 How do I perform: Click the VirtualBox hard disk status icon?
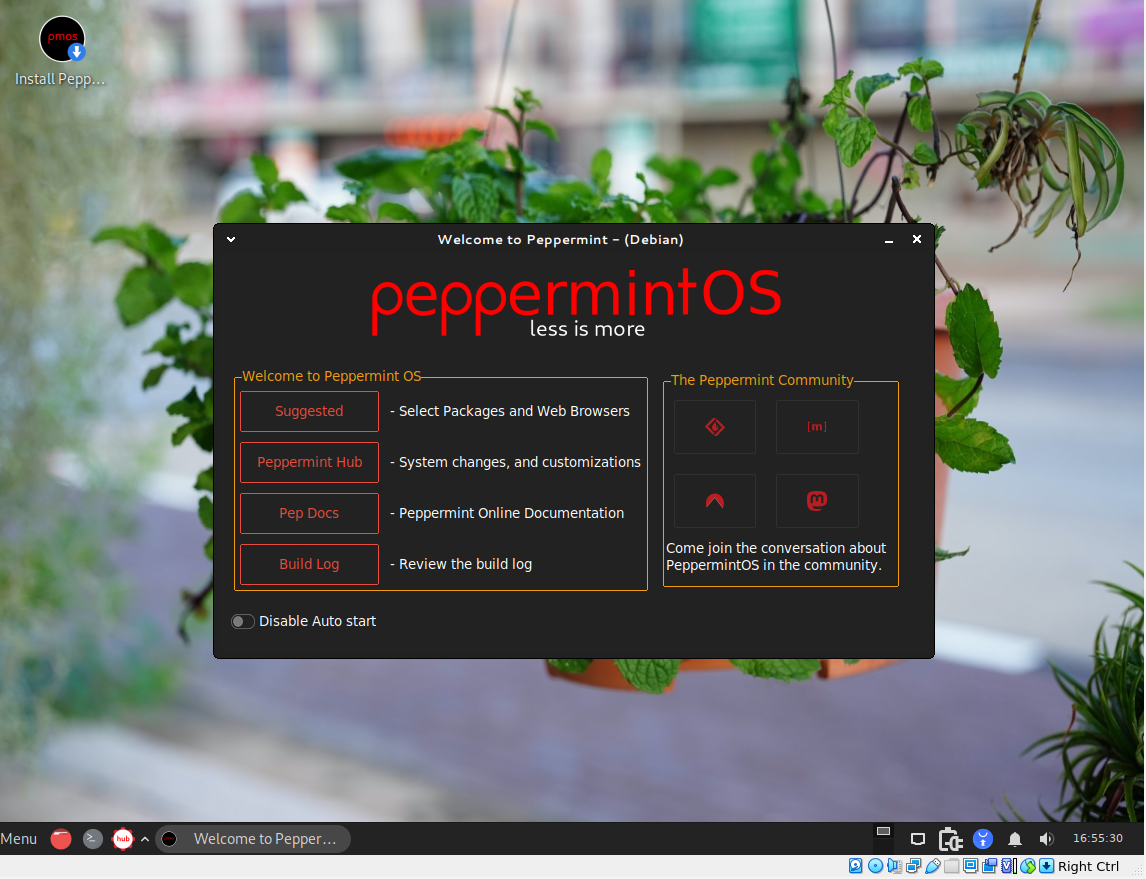[x=856, y=866]
